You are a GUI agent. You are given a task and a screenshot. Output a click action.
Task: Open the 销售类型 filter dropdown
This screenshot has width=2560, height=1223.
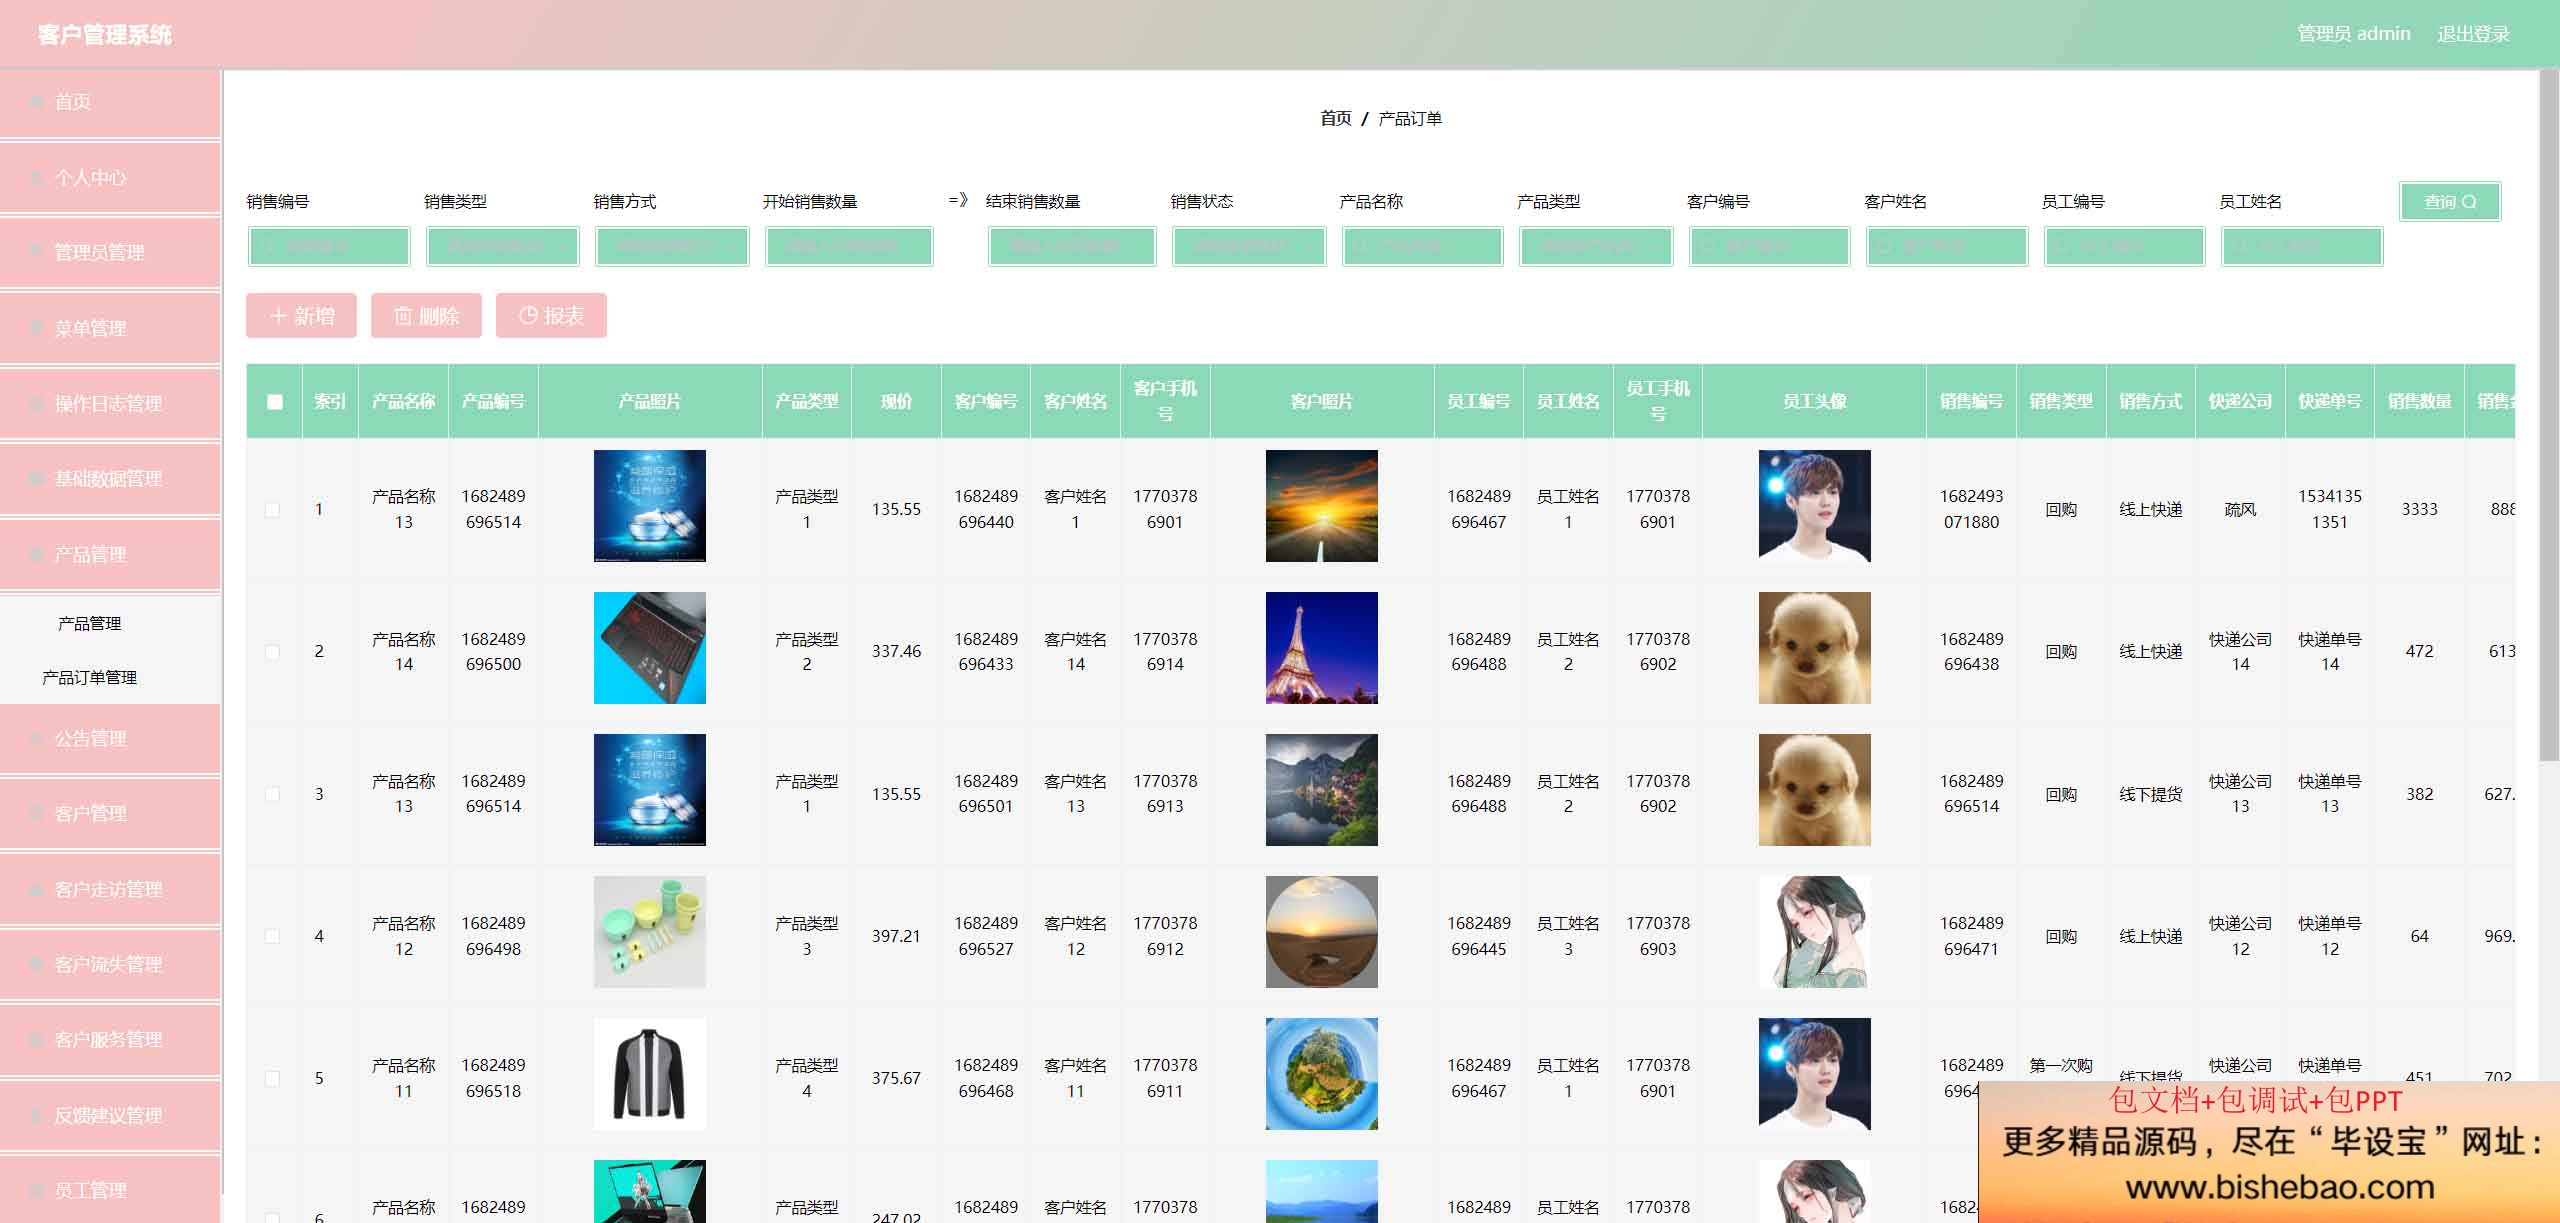(x=503, y=246)
